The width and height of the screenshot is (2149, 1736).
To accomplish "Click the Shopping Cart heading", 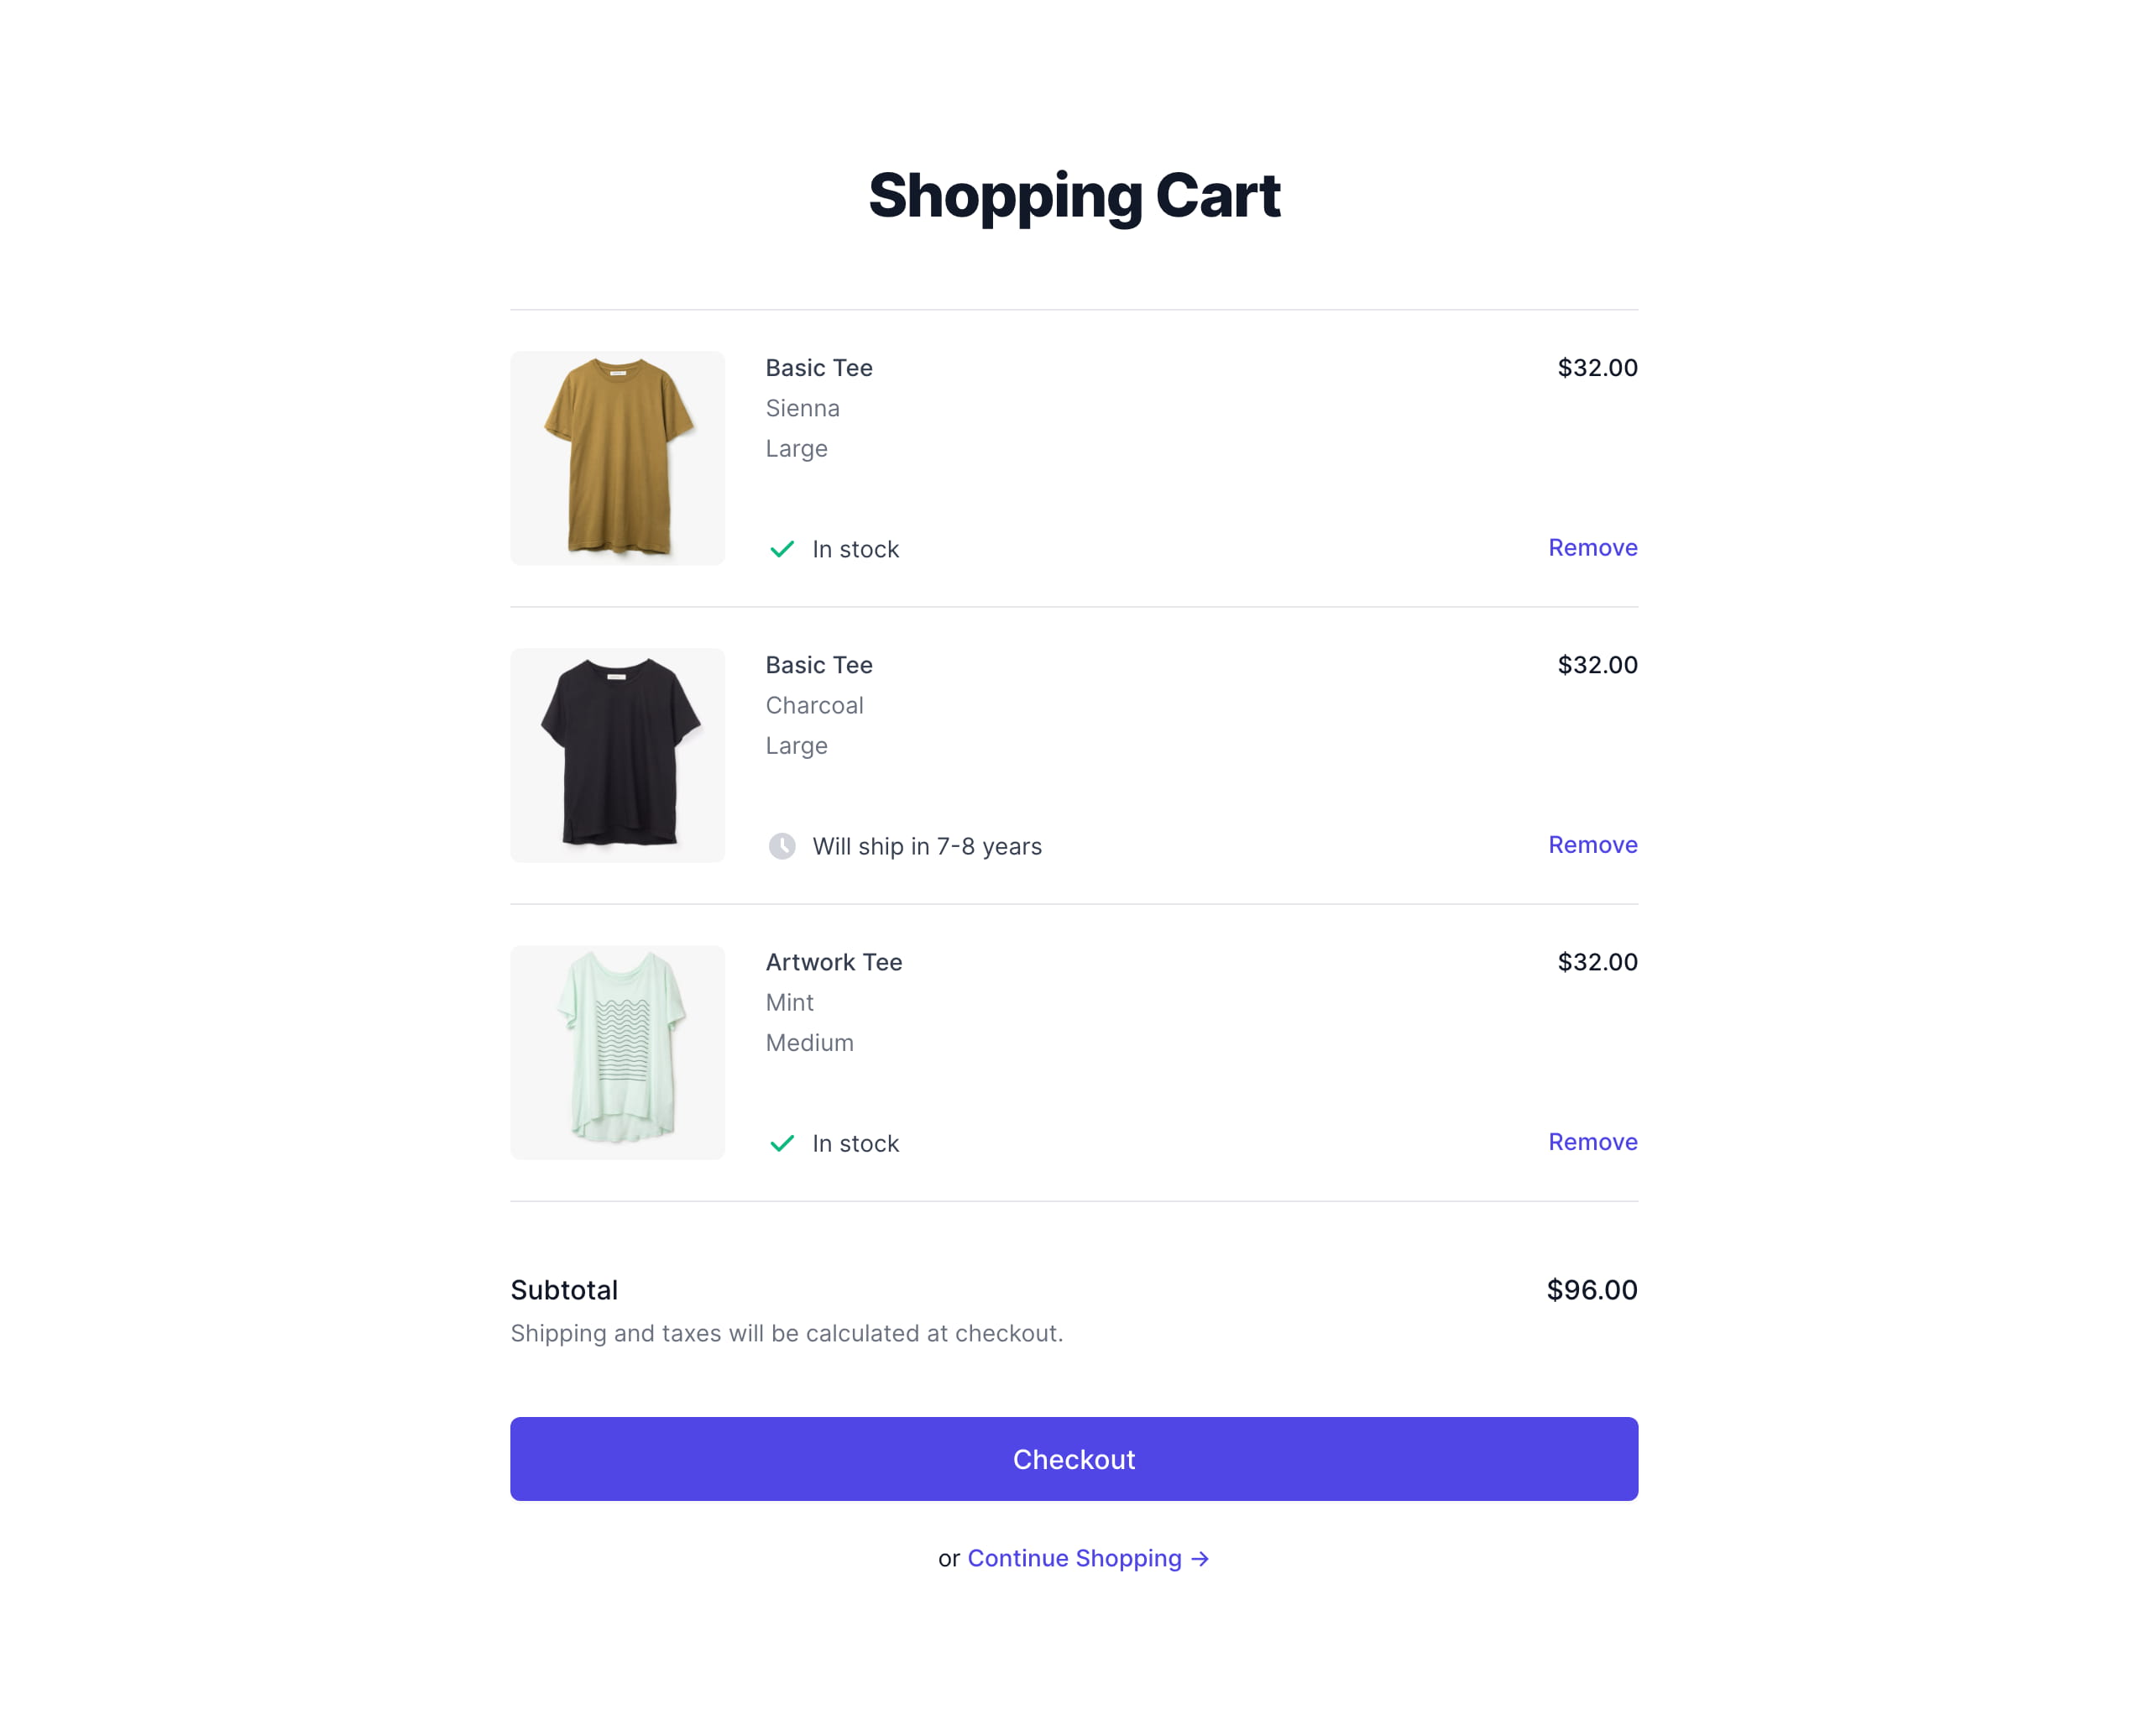I will 1074,196.
